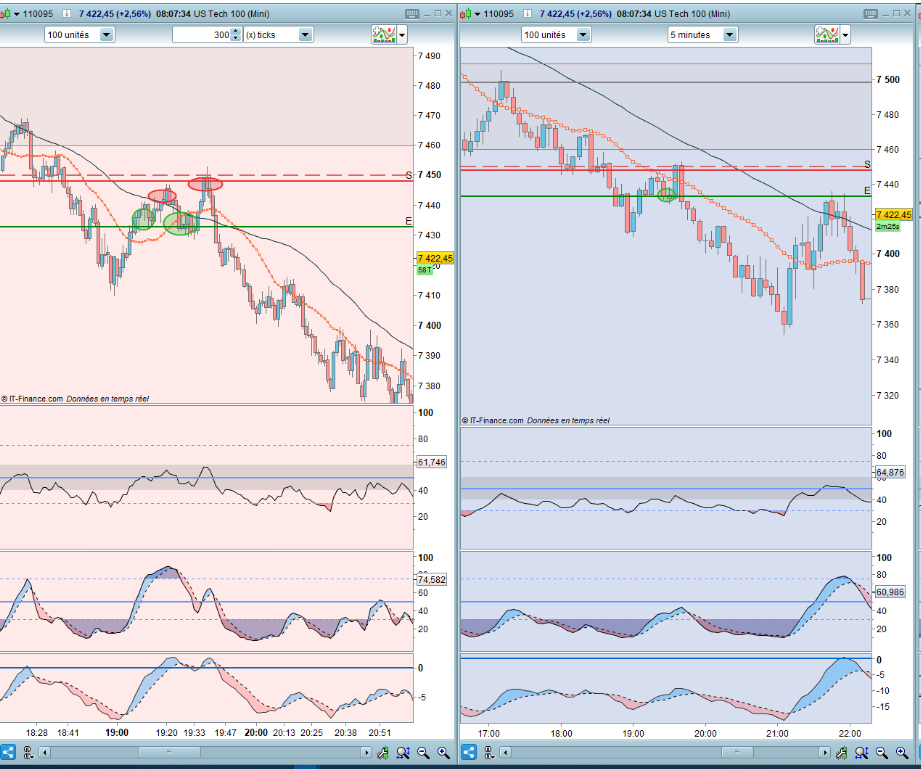The height and width of the screenshot is (769, 921).
Task: Maximize the left chart window
Action: coord(438,14)
